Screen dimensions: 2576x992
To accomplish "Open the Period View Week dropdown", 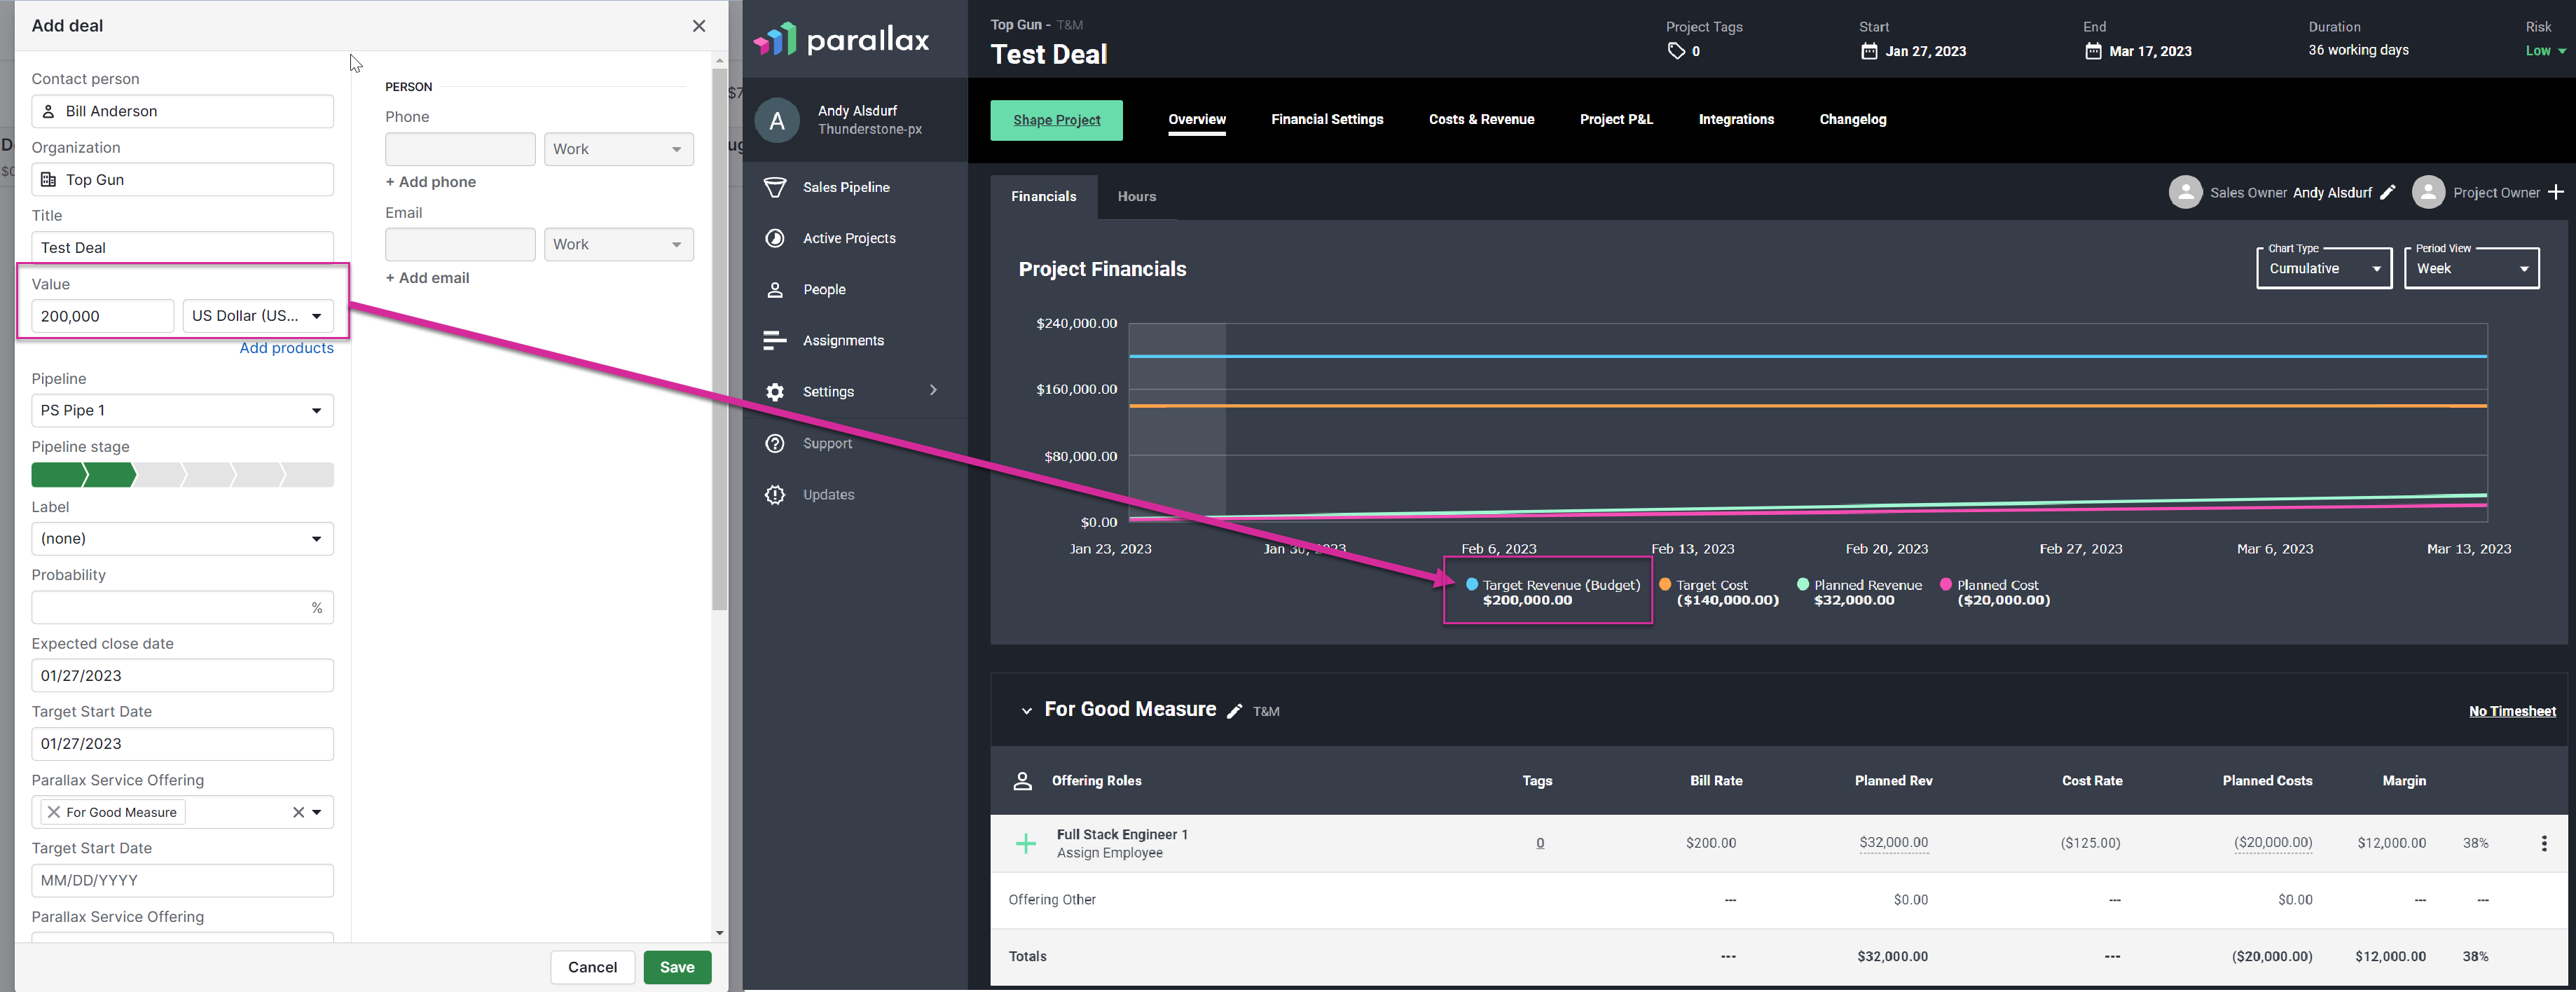I will click(2471, 268).
